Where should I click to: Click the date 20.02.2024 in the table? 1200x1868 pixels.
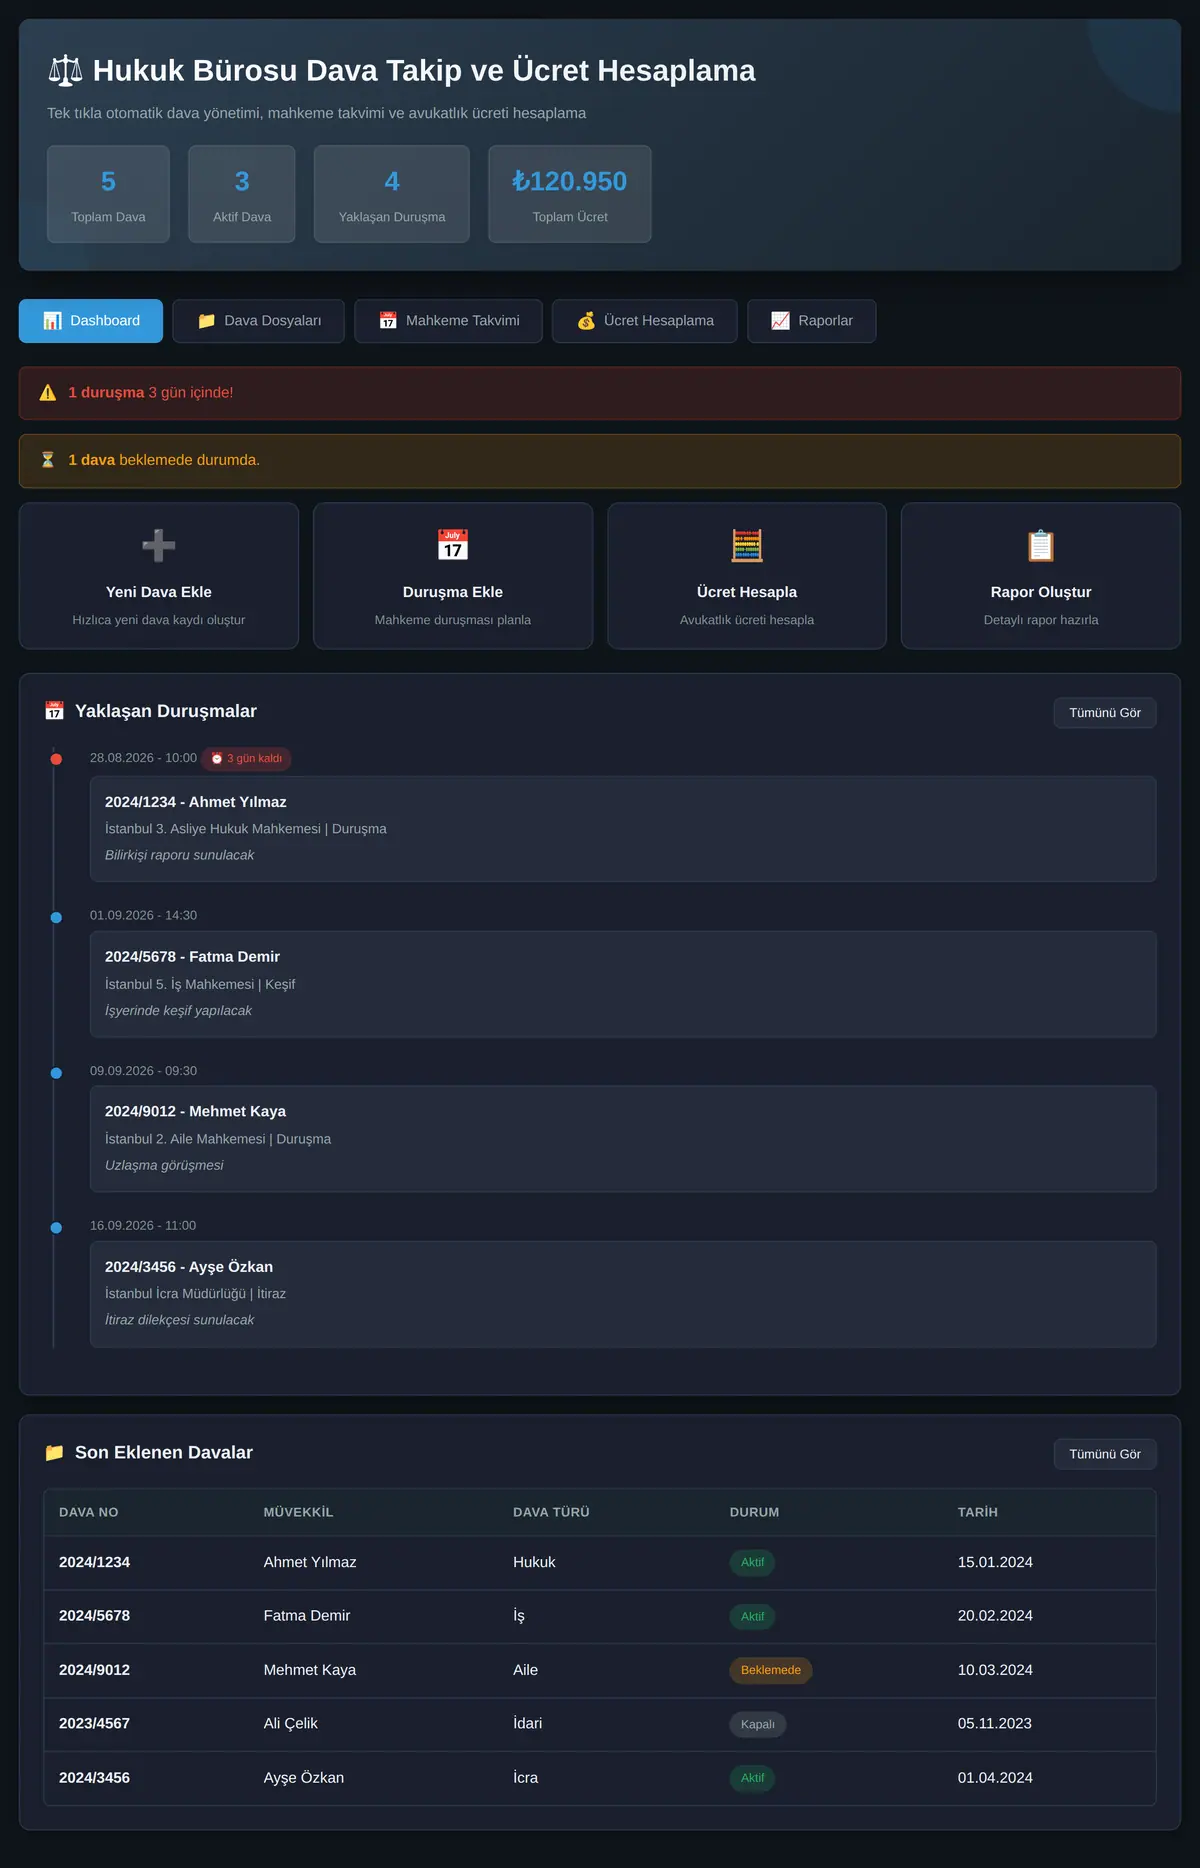tap(995, 1616)
